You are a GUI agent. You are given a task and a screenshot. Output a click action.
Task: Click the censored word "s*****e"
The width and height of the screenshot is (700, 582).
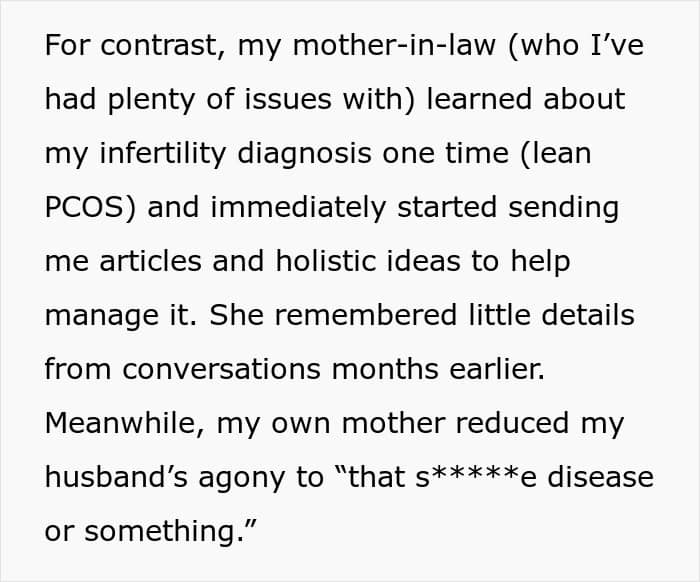pyautogui.click(x=482, y=478)
